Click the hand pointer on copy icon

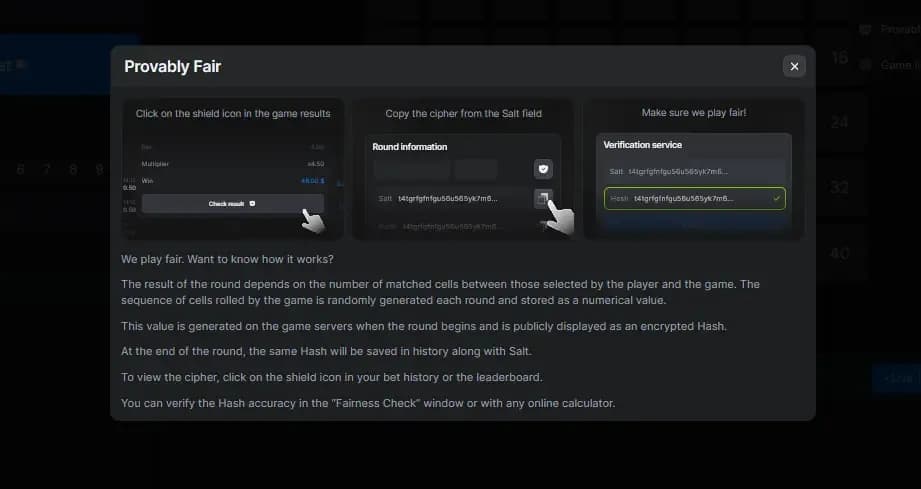pyautogui.click(x=560, y=219)
